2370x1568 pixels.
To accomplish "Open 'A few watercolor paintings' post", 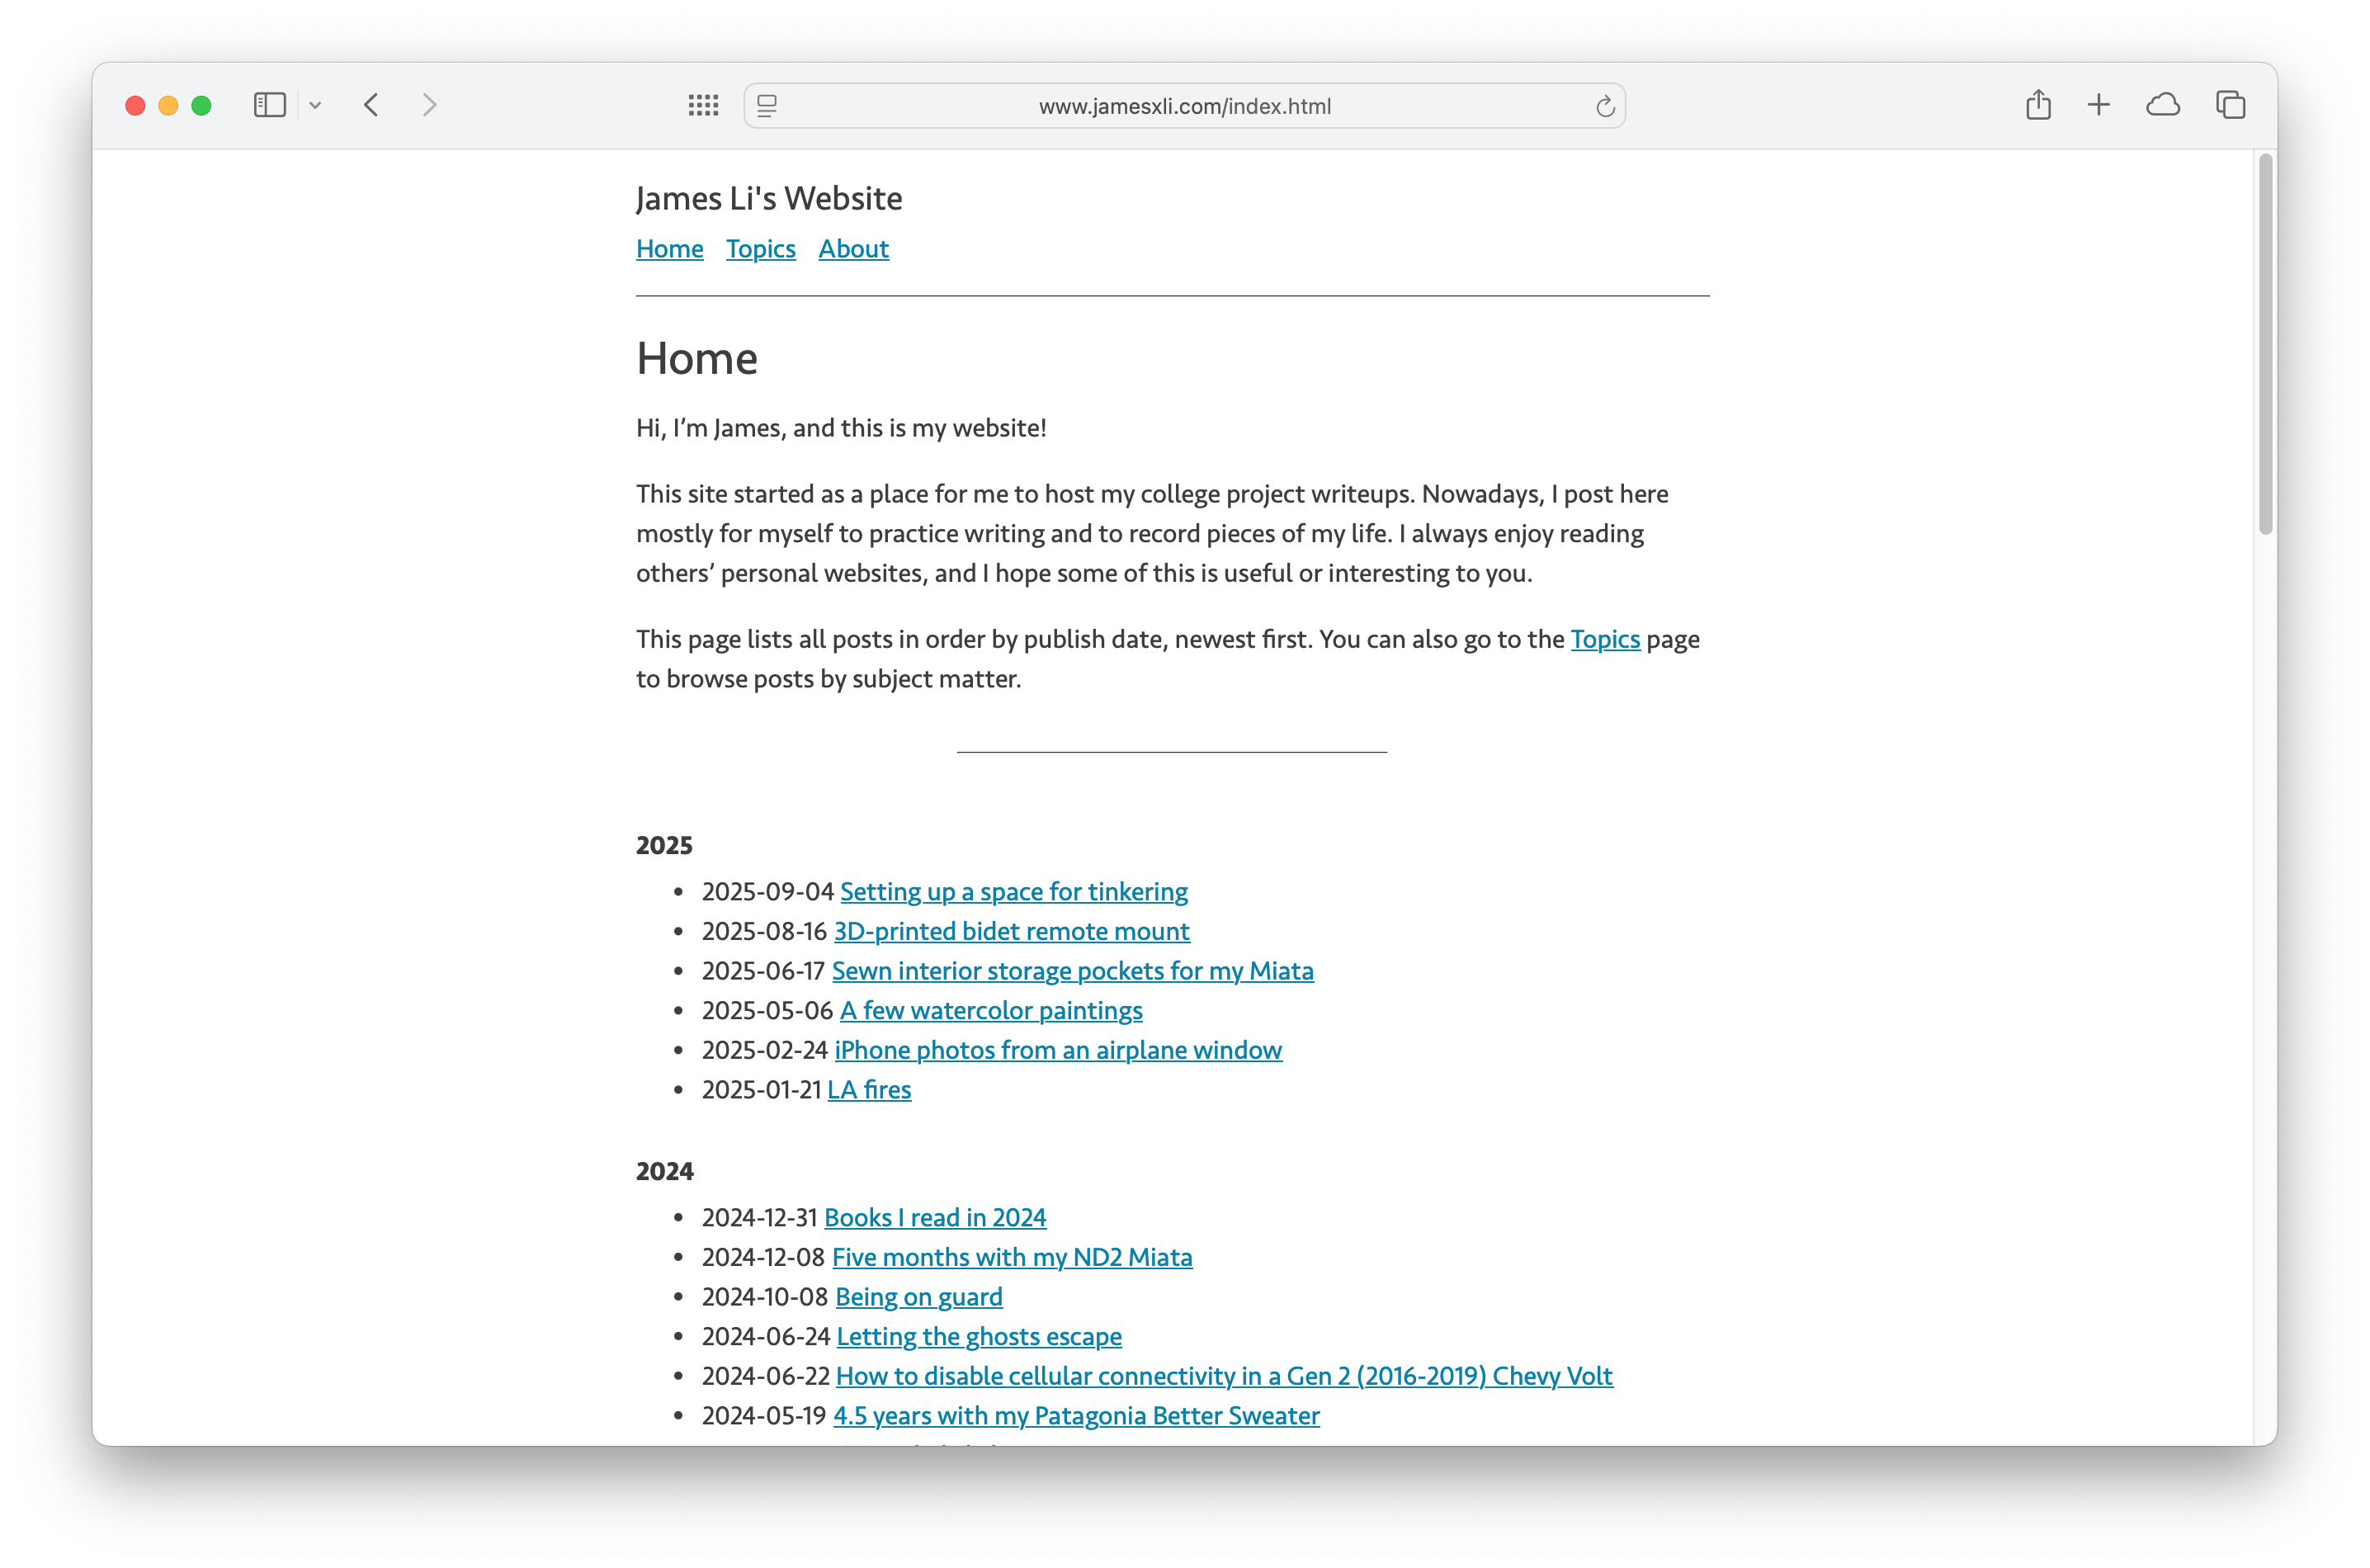I will point(990,1010).
